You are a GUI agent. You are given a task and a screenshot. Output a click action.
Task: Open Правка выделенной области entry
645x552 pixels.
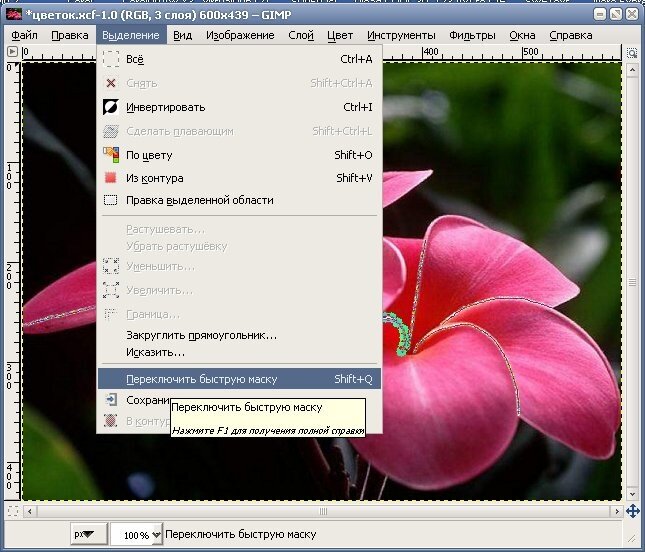click(239, 200)
